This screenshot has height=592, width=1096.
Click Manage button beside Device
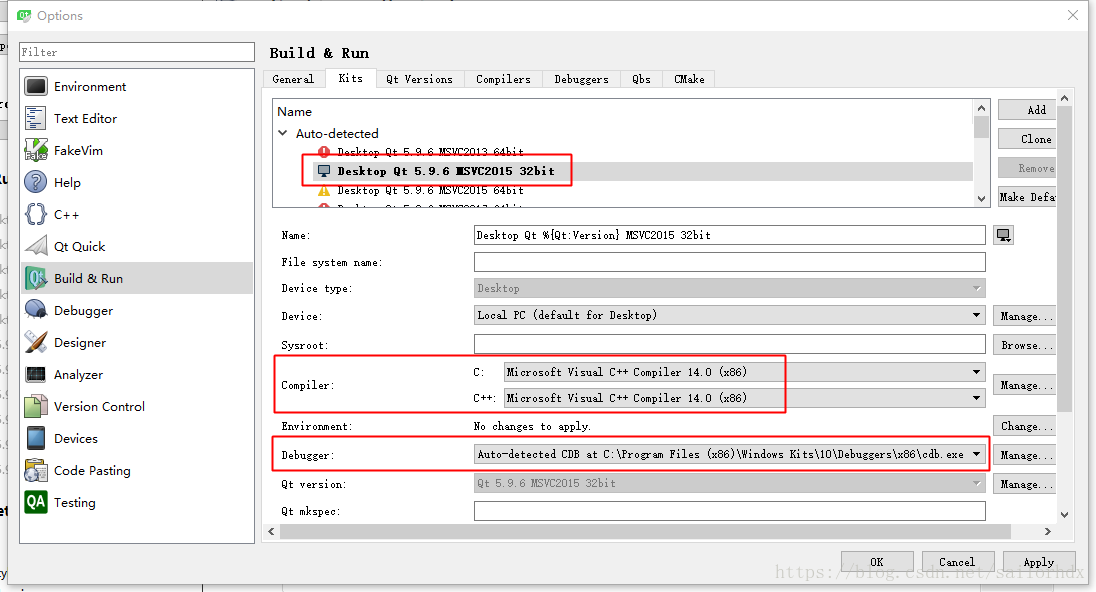1024,316
